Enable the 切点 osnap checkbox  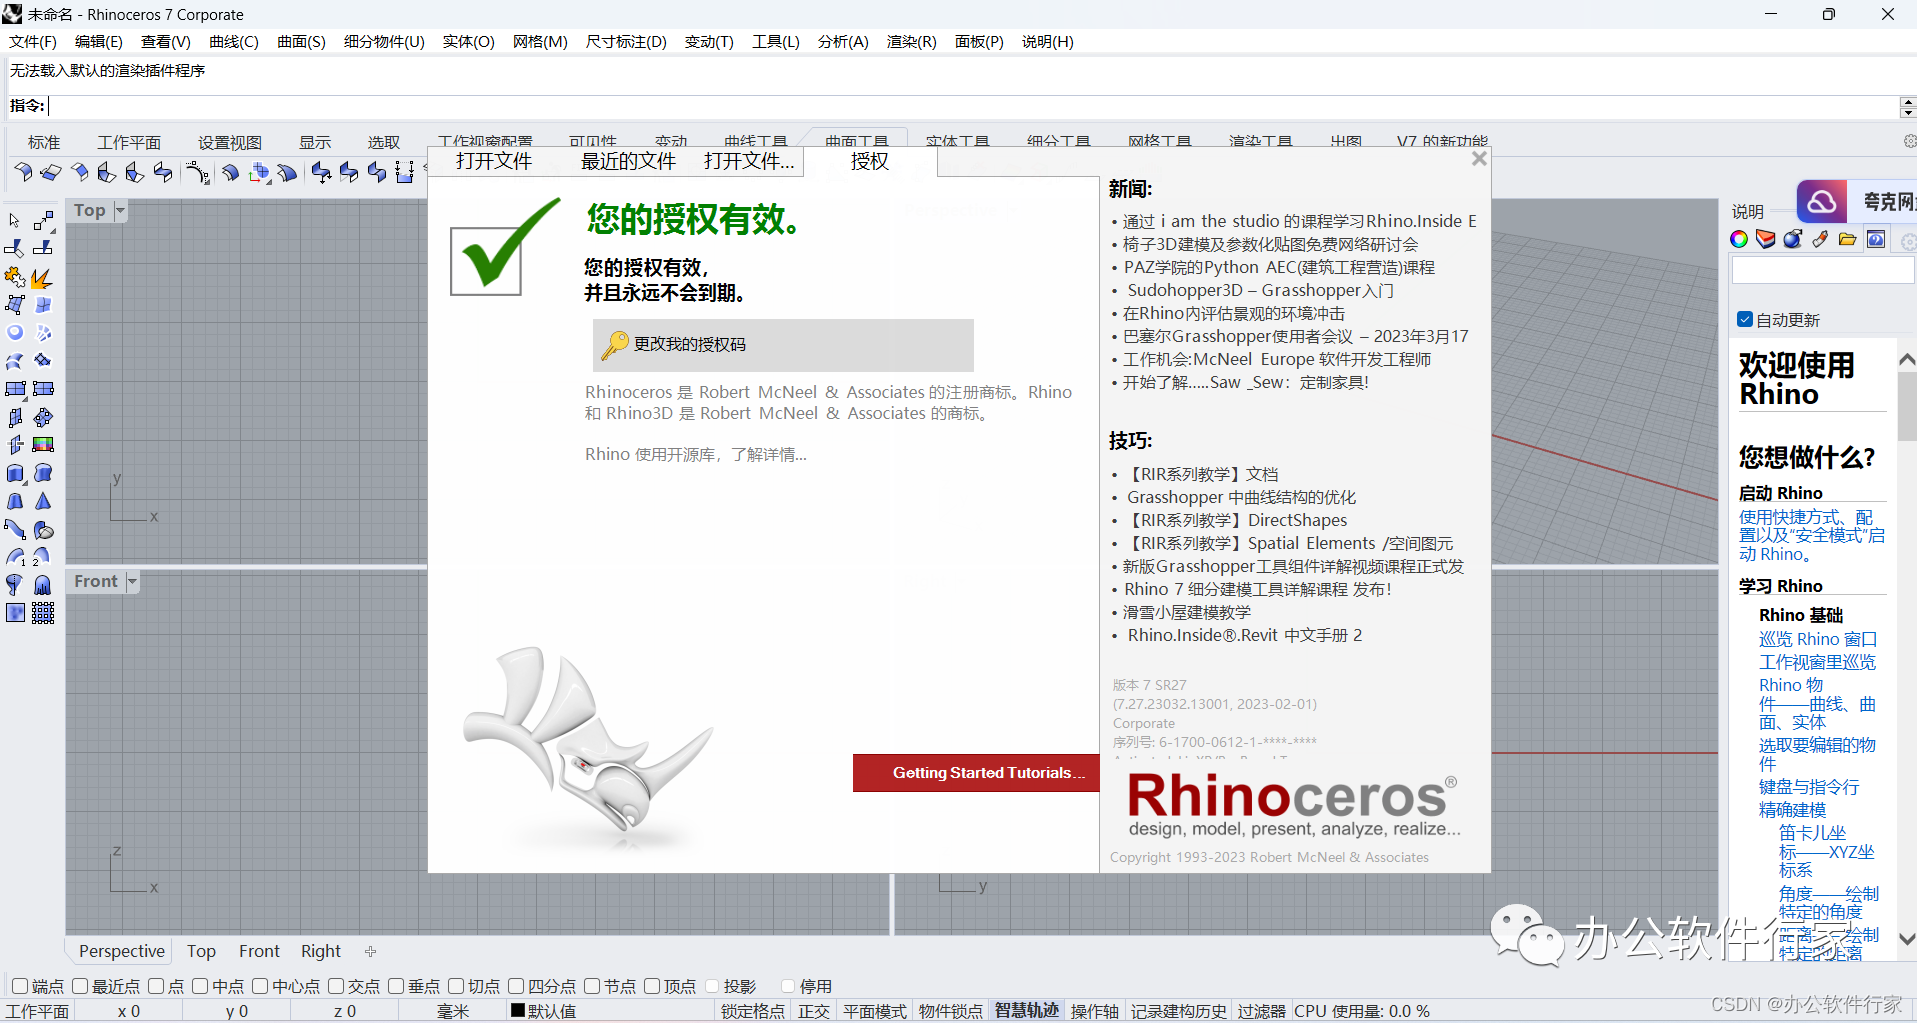tap(456, 986)
